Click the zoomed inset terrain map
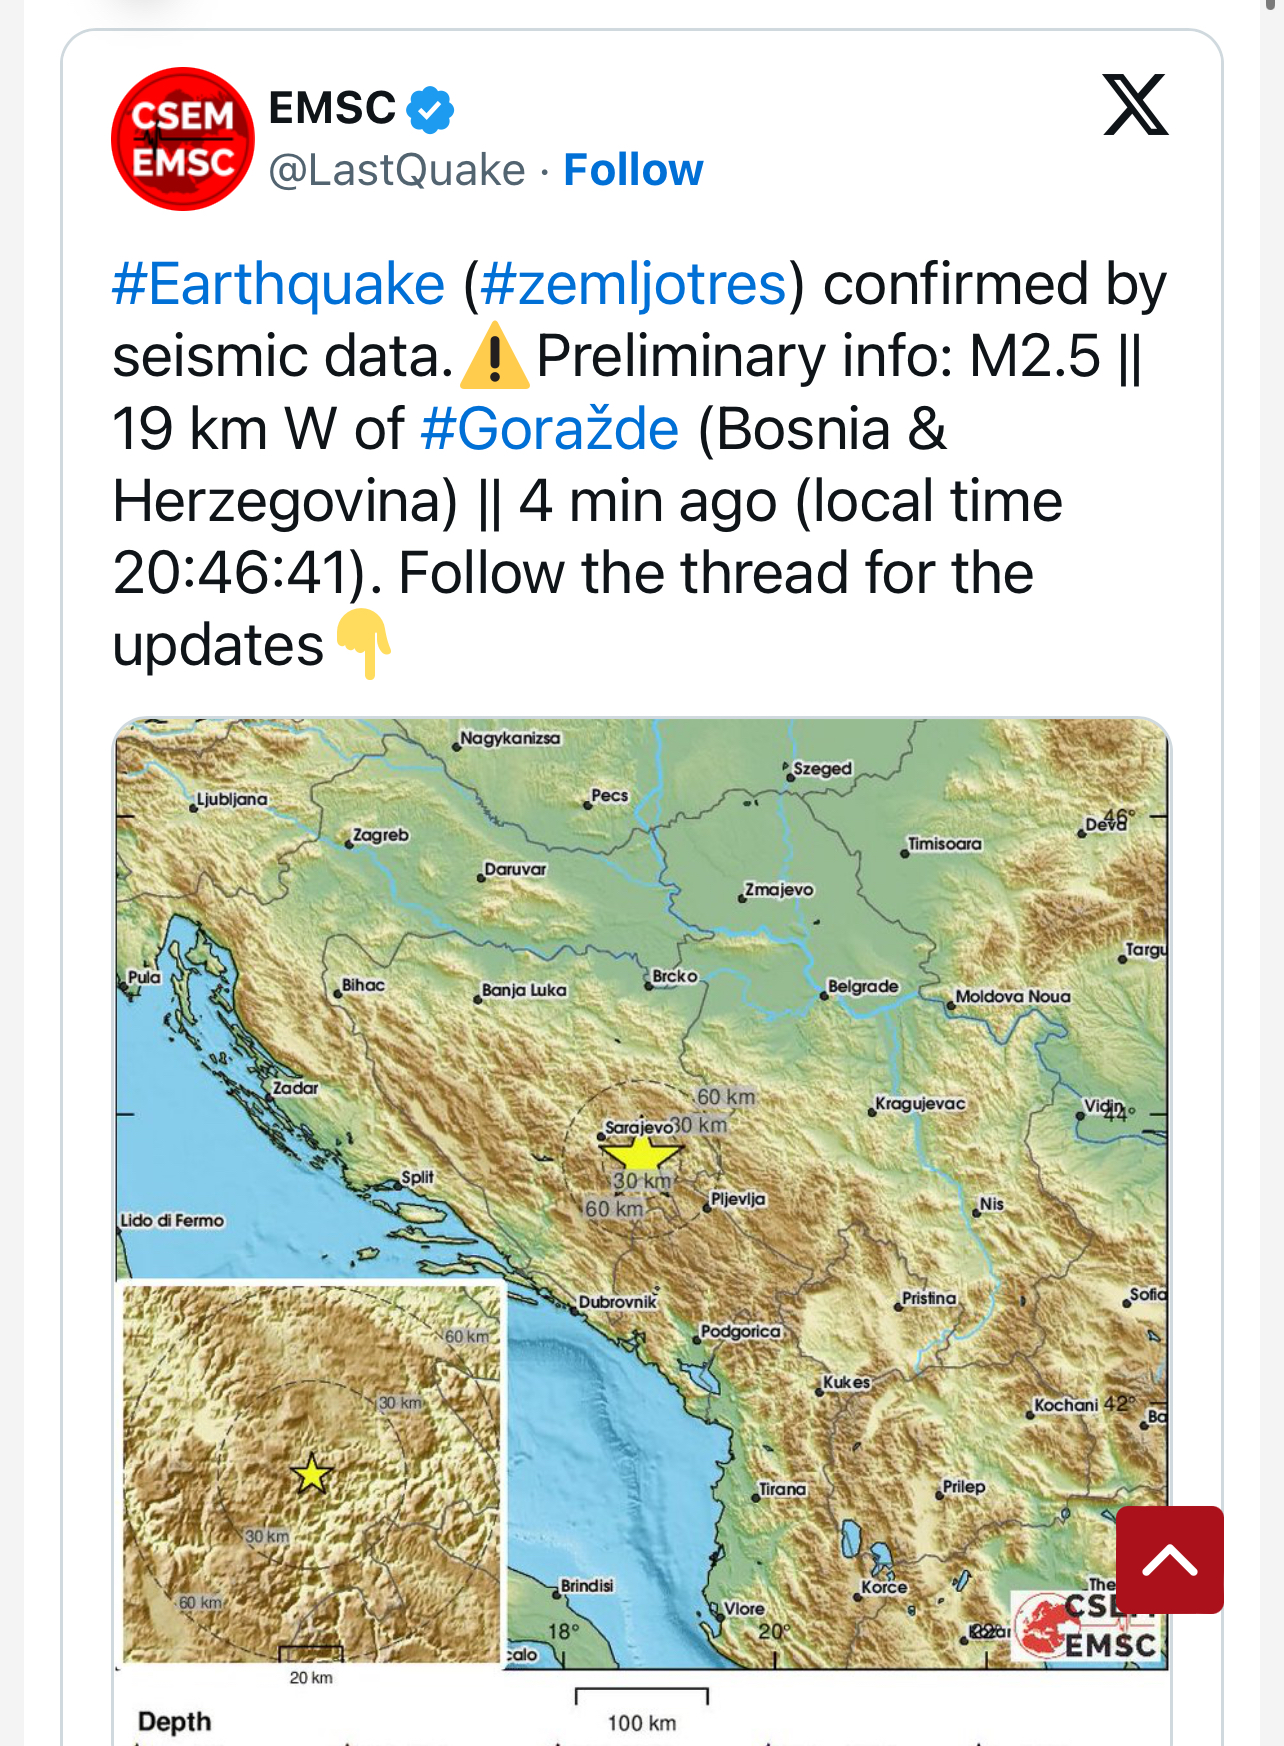 (x=311, y=1472)
